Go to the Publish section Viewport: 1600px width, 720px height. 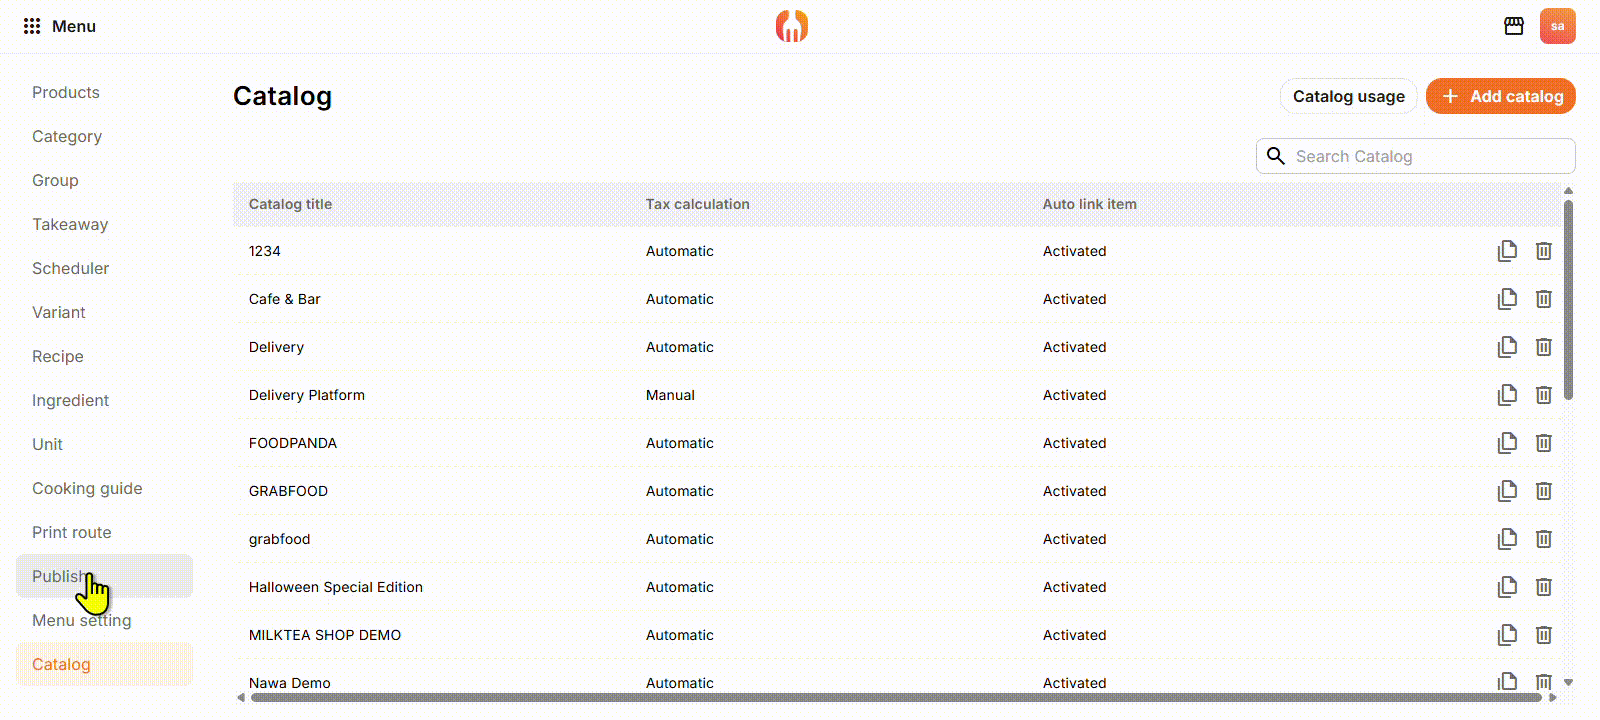(60, 576)
